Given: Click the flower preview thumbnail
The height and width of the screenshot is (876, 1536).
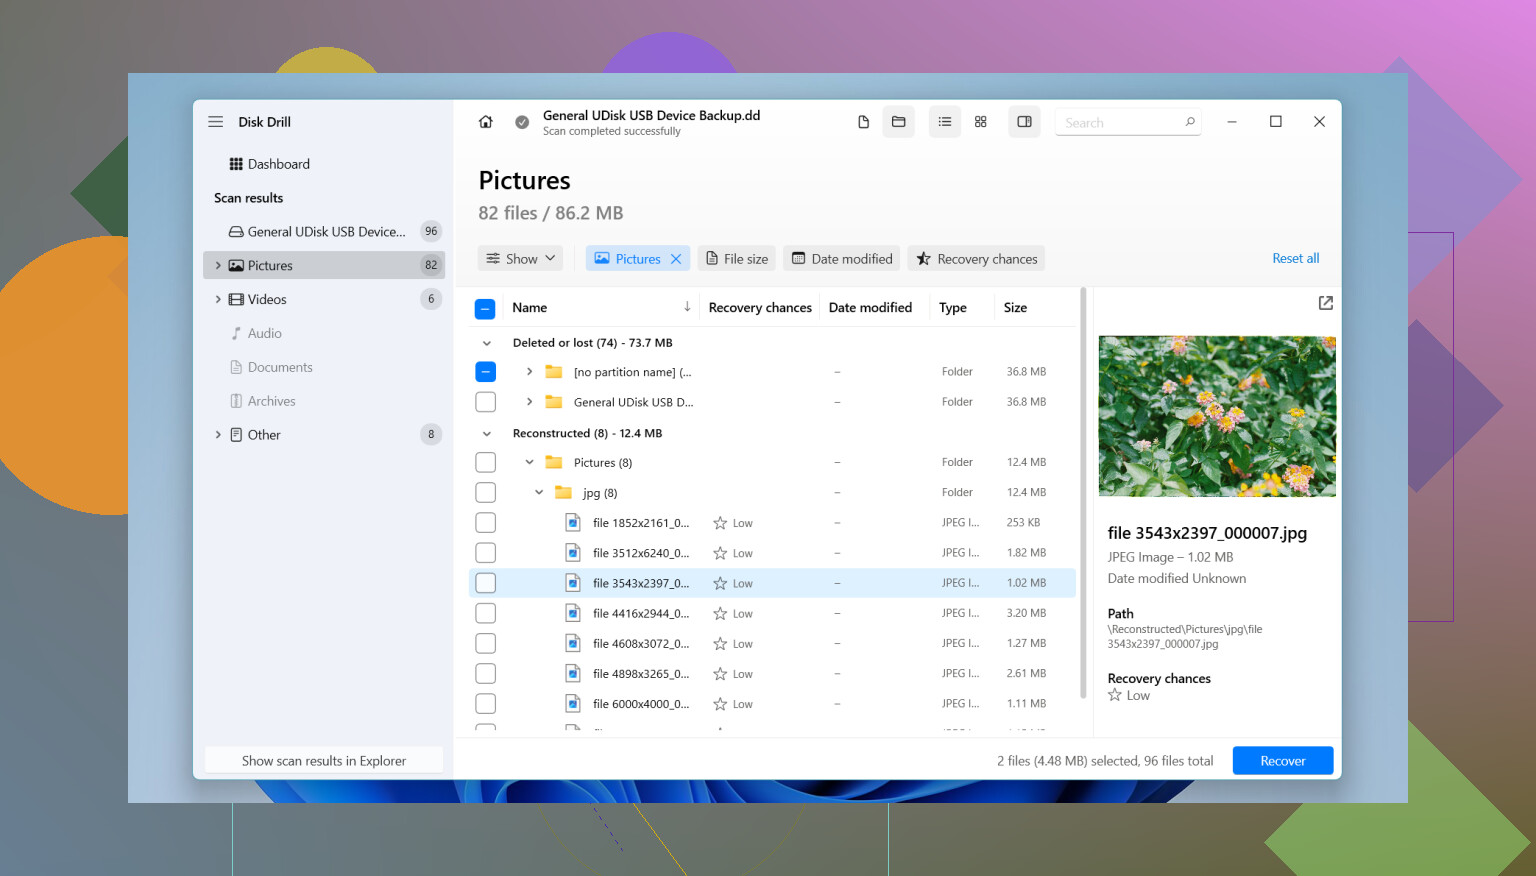Looking at the screenshot, I should 1217,416.
